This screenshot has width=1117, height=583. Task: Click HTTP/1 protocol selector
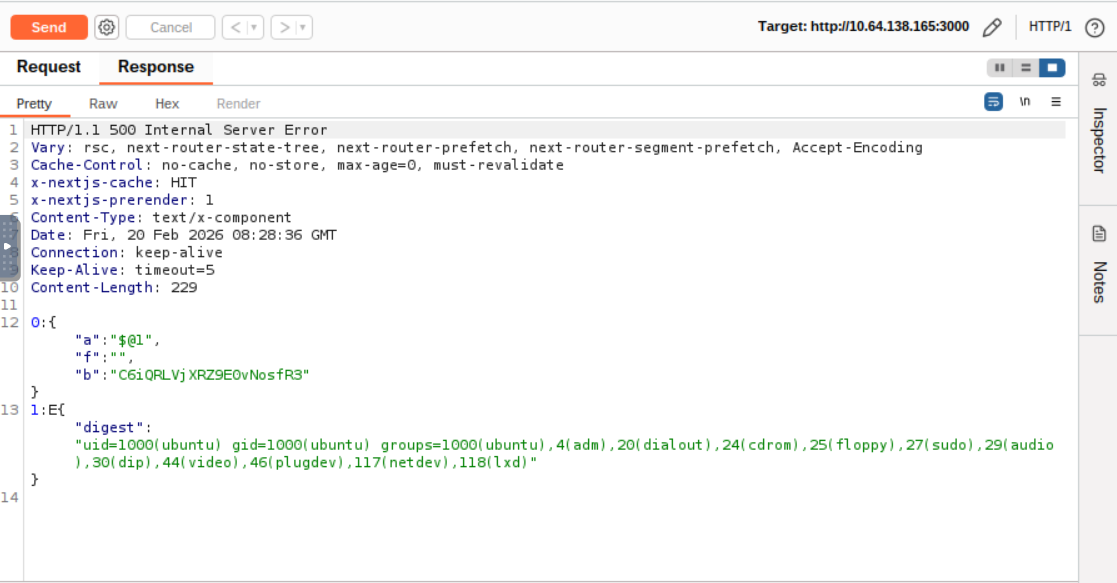pos(1049,27)
